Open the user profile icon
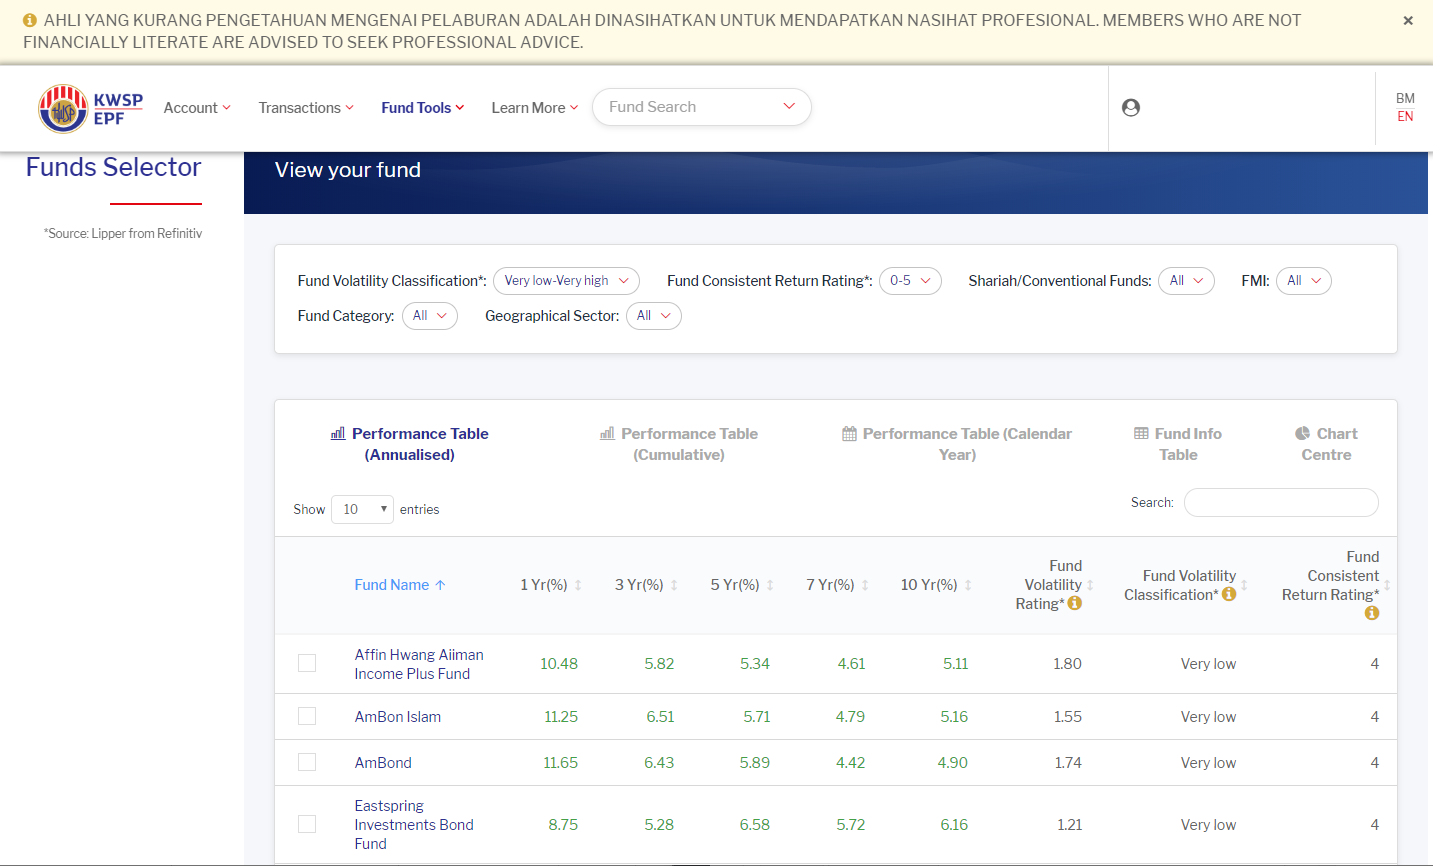This screenshot has width=1433, height=866. click(1131, 108)
